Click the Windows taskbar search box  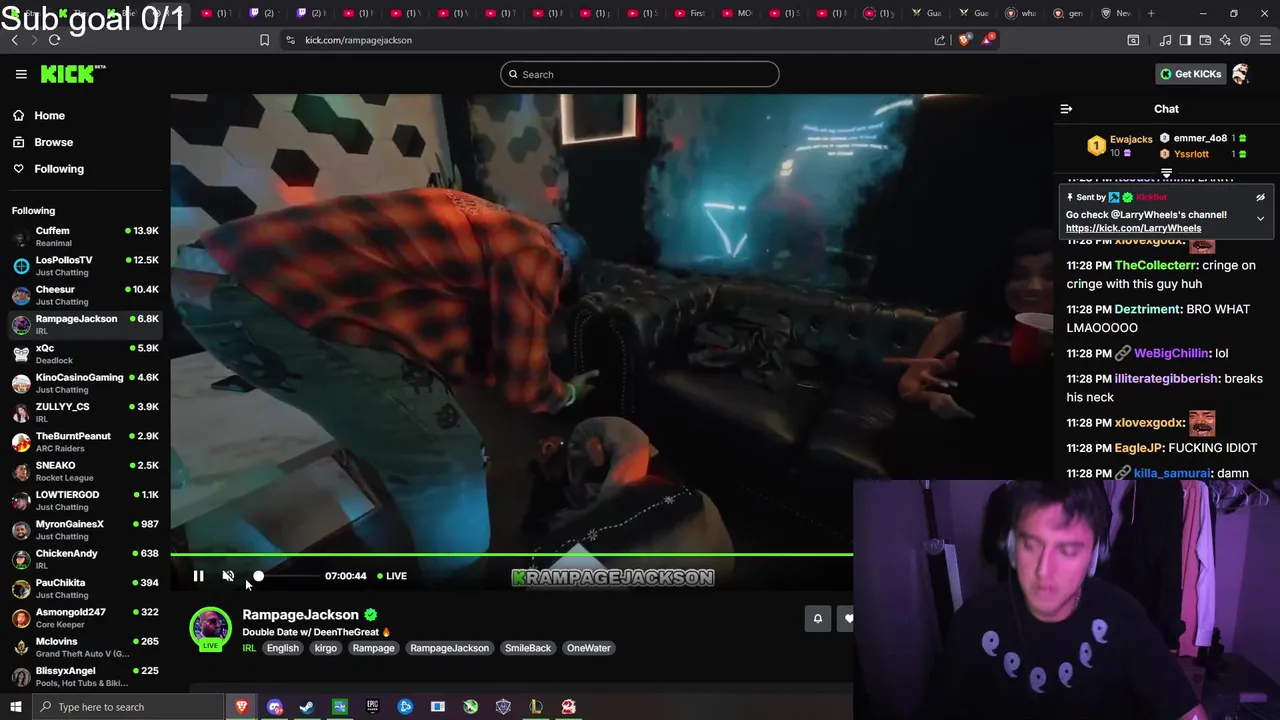(128, 707)
